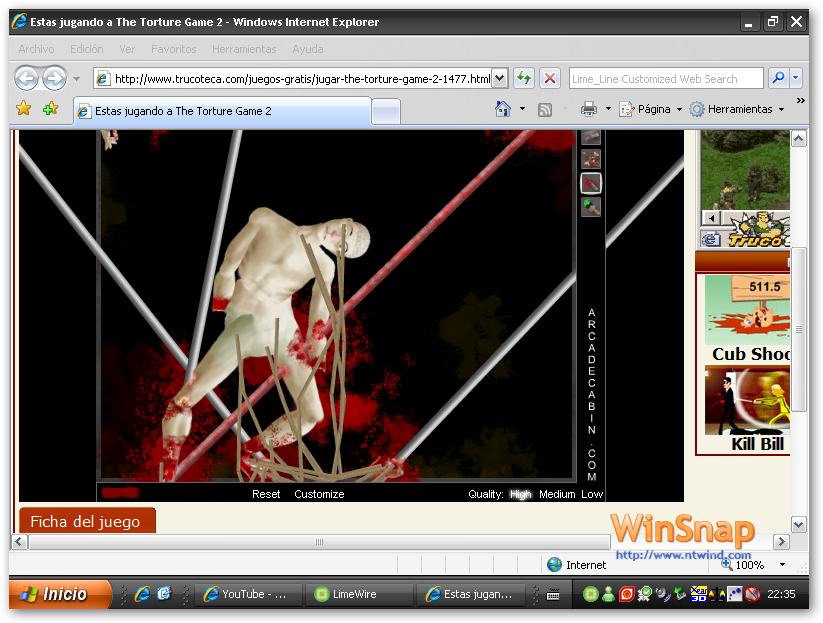The width and height of the screenshot is (823, 623).
Task: Open a new blank tab
Action: [386, 112]
